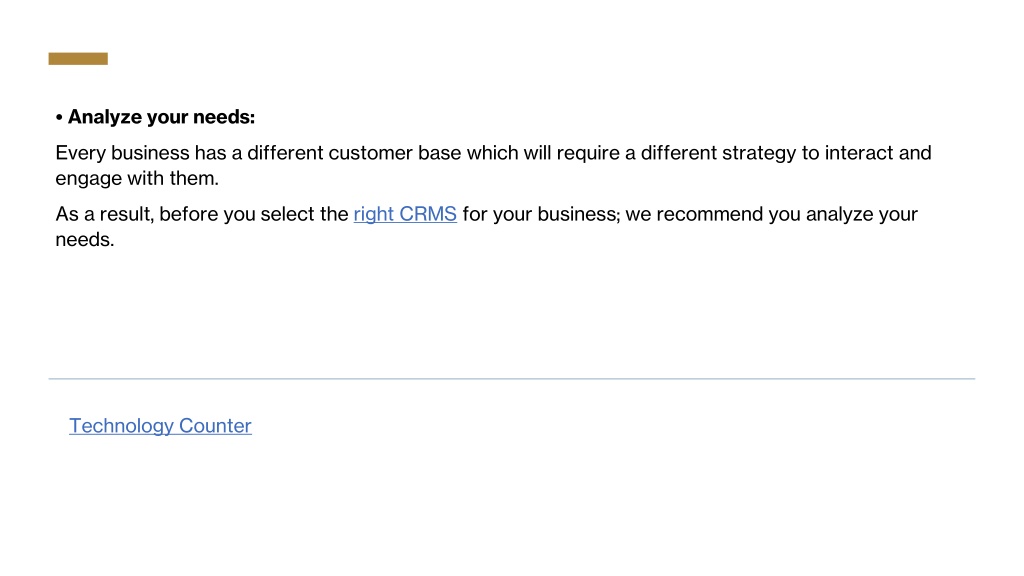Click the word "Technology" in the footer link

click(x=121, y=426)
